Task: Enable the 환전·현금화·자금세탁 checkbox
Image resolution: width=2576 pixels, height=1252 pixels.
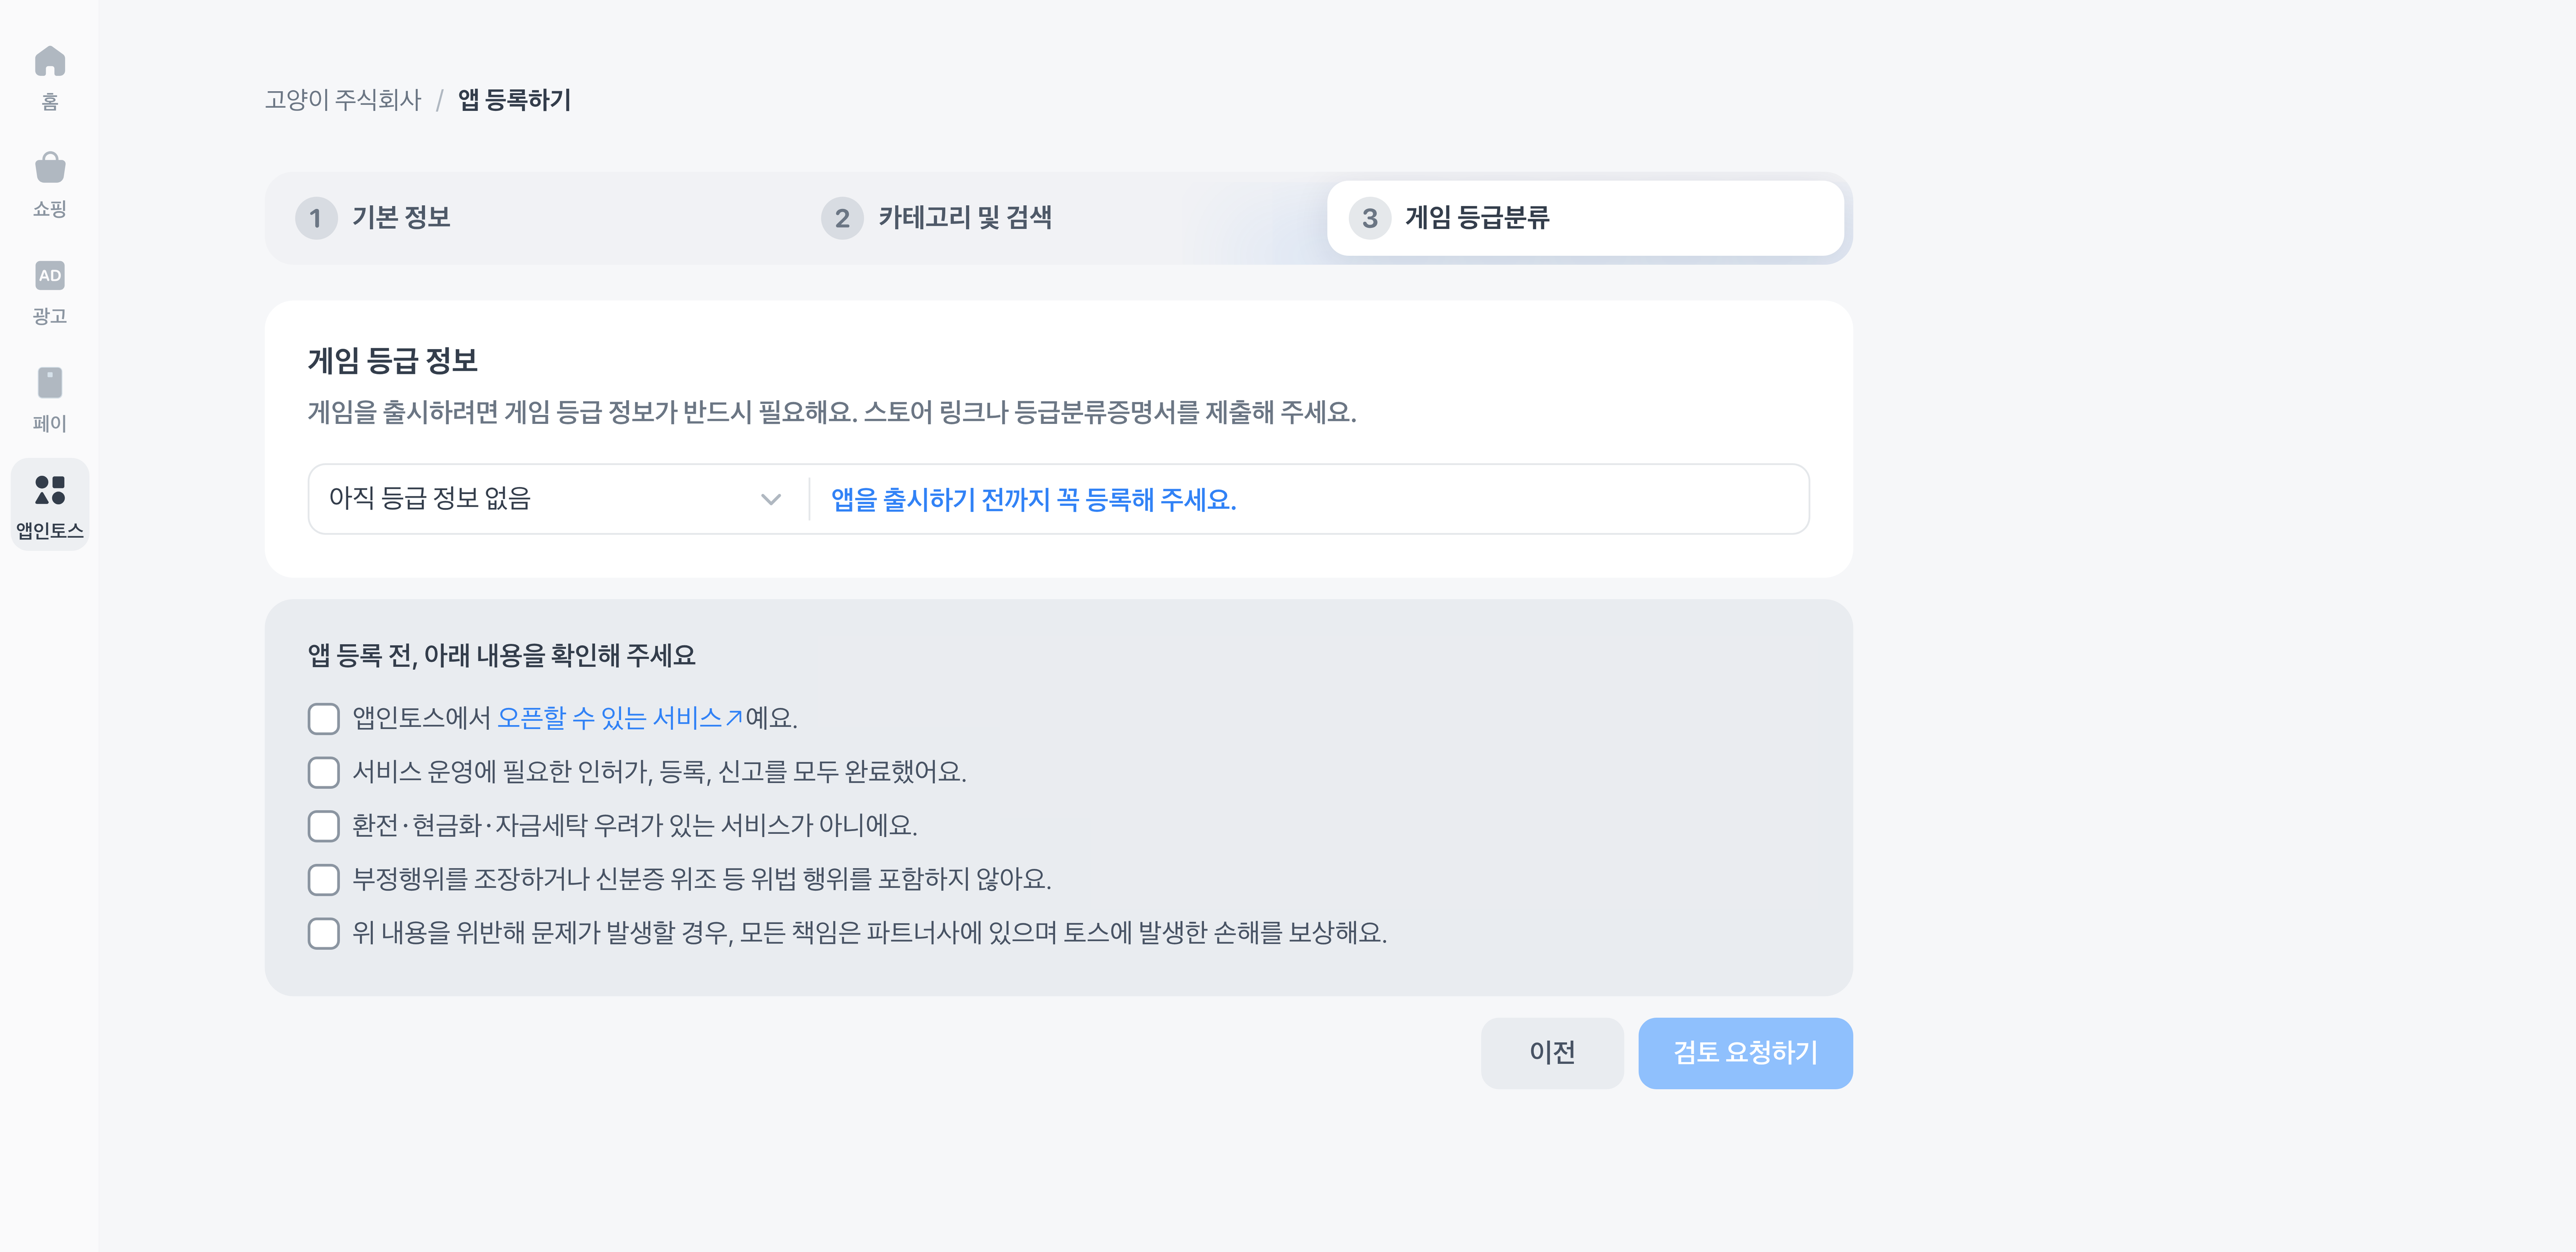Action: [324, 826]
